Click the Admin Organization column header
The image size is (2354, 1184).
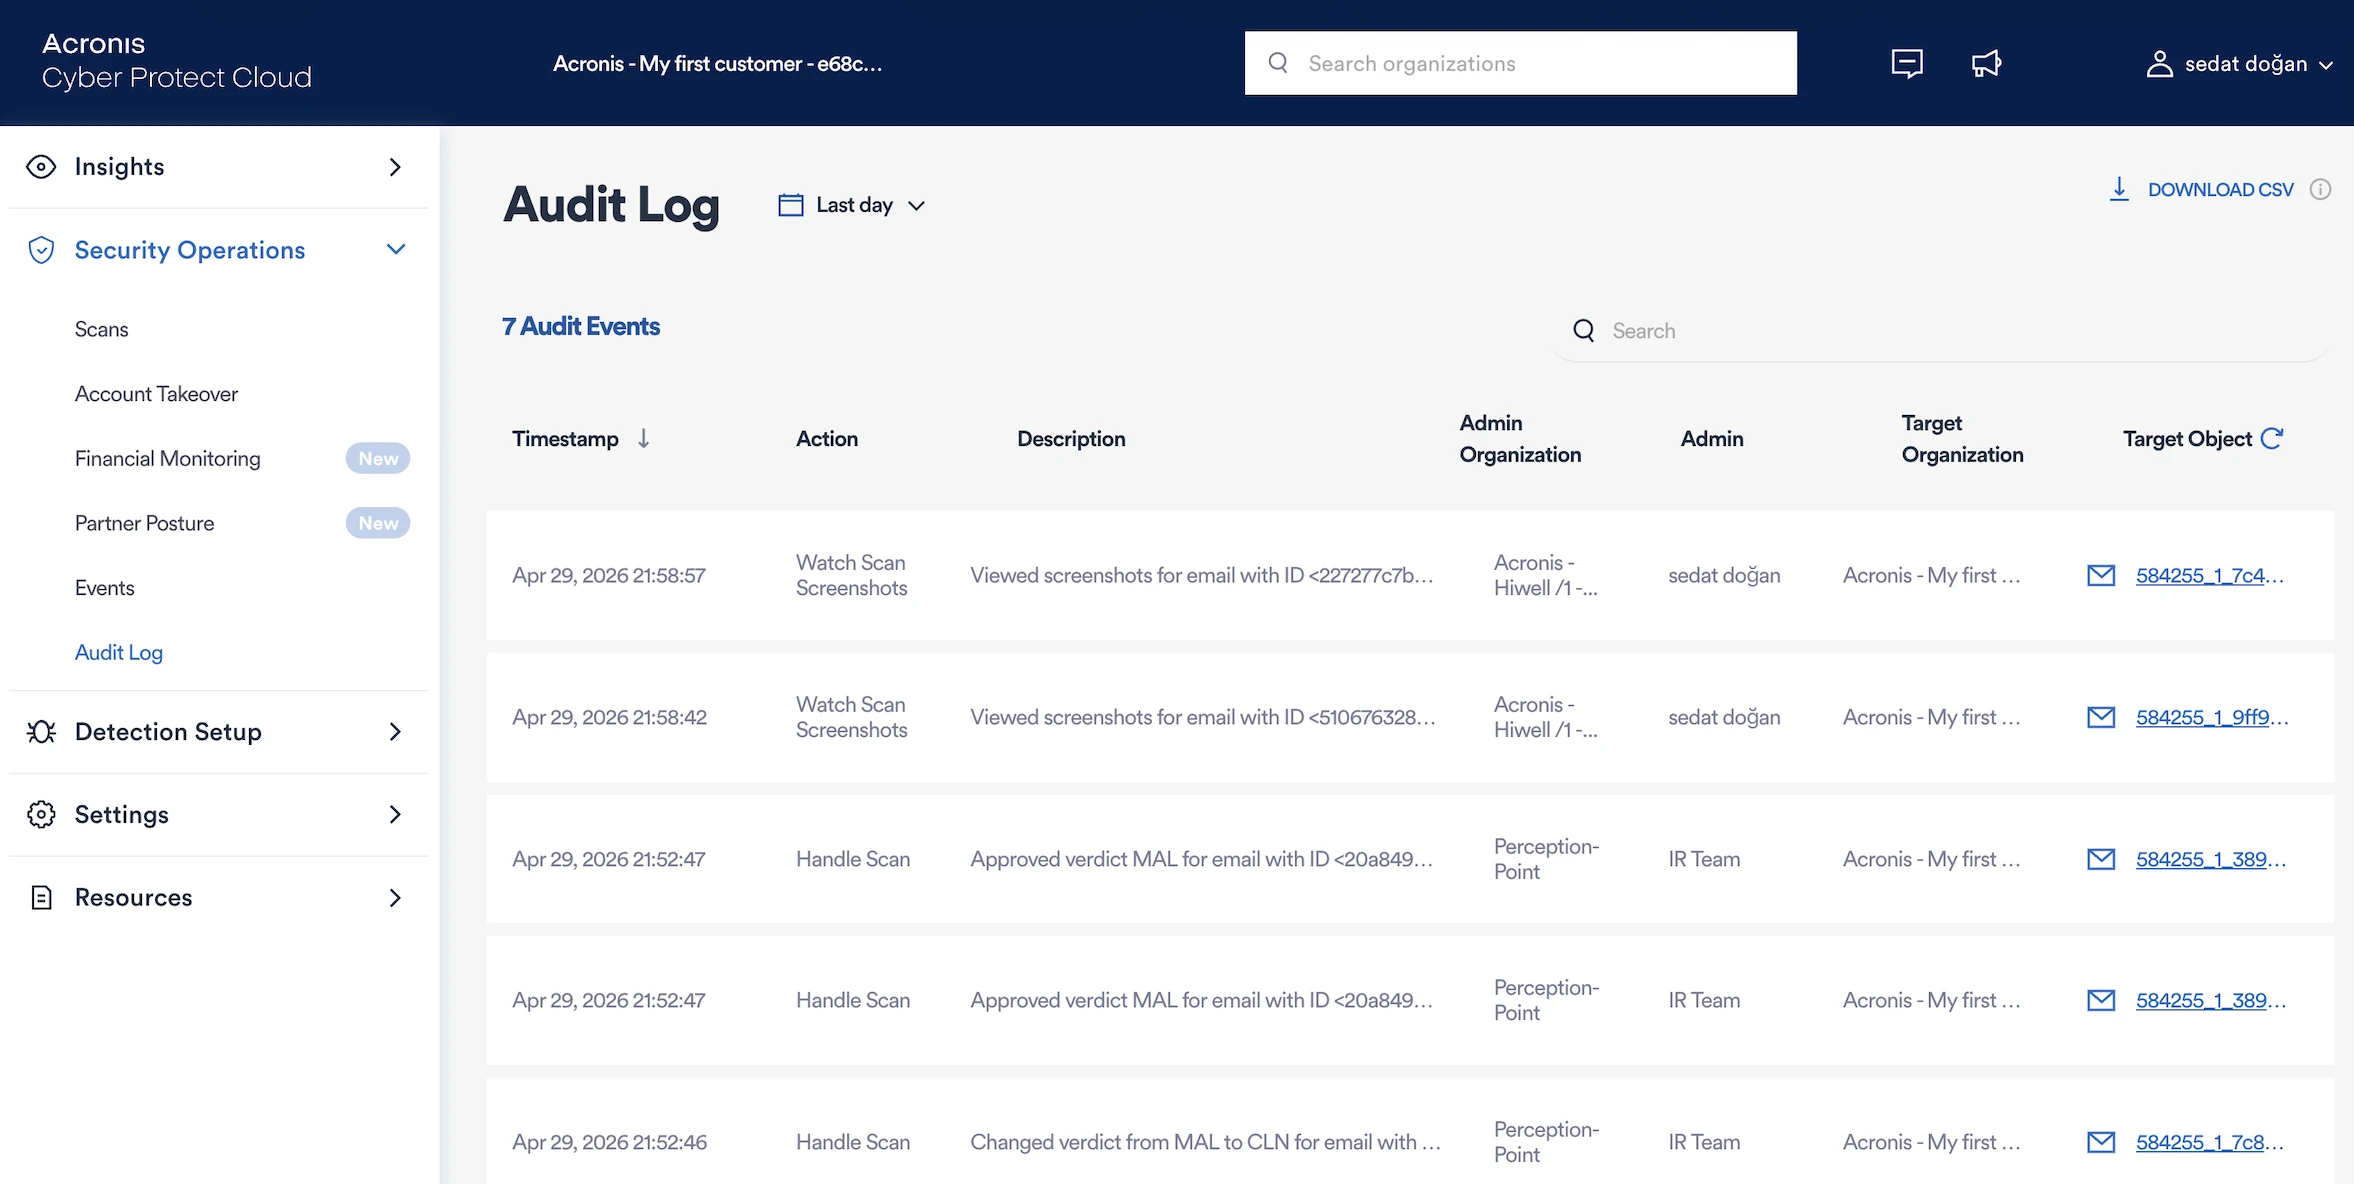(x=1520, y=438)
